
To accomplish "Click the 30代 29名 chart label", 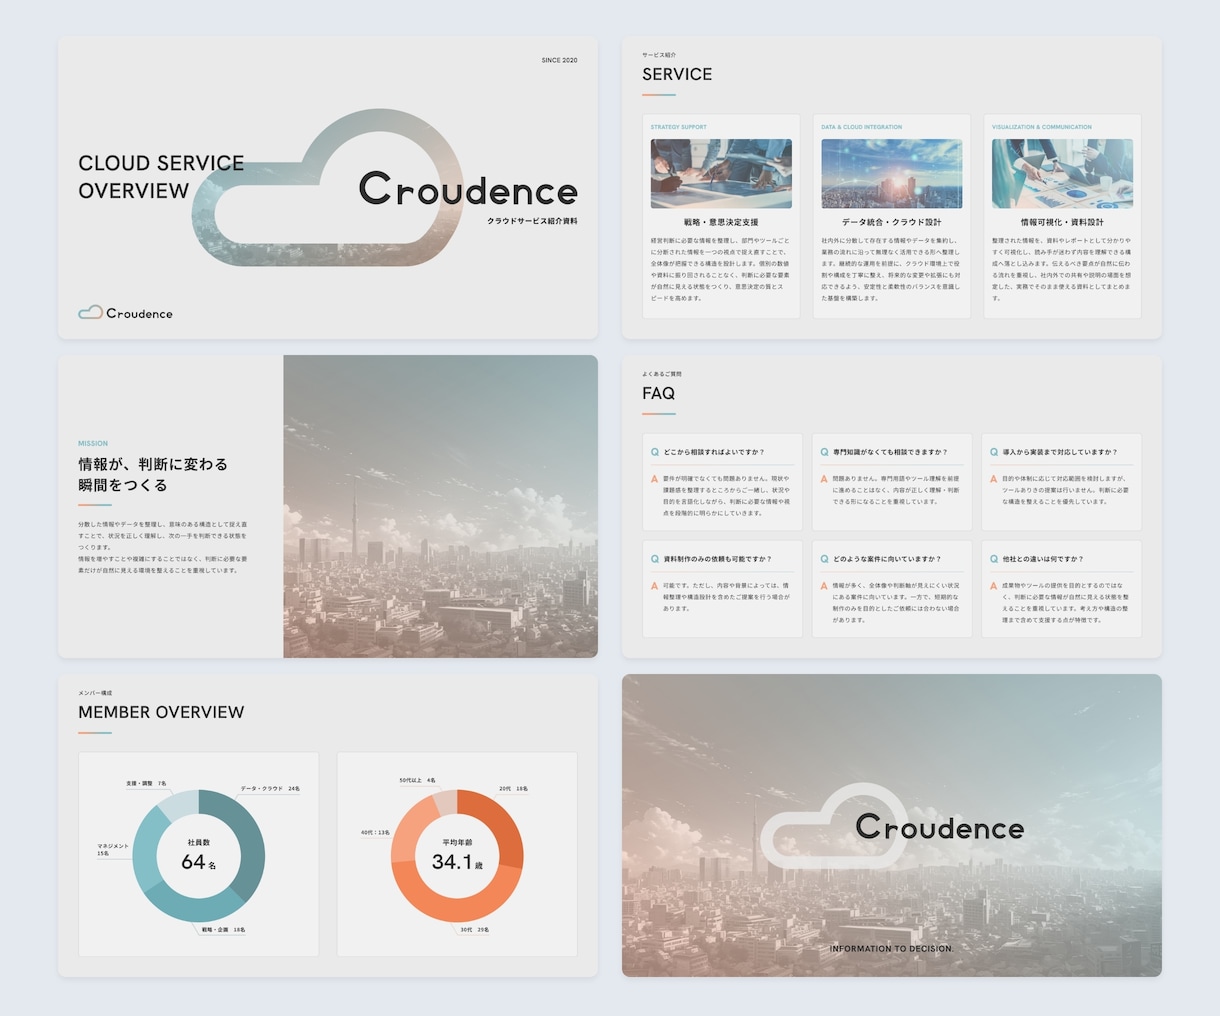I will [475, 930].
